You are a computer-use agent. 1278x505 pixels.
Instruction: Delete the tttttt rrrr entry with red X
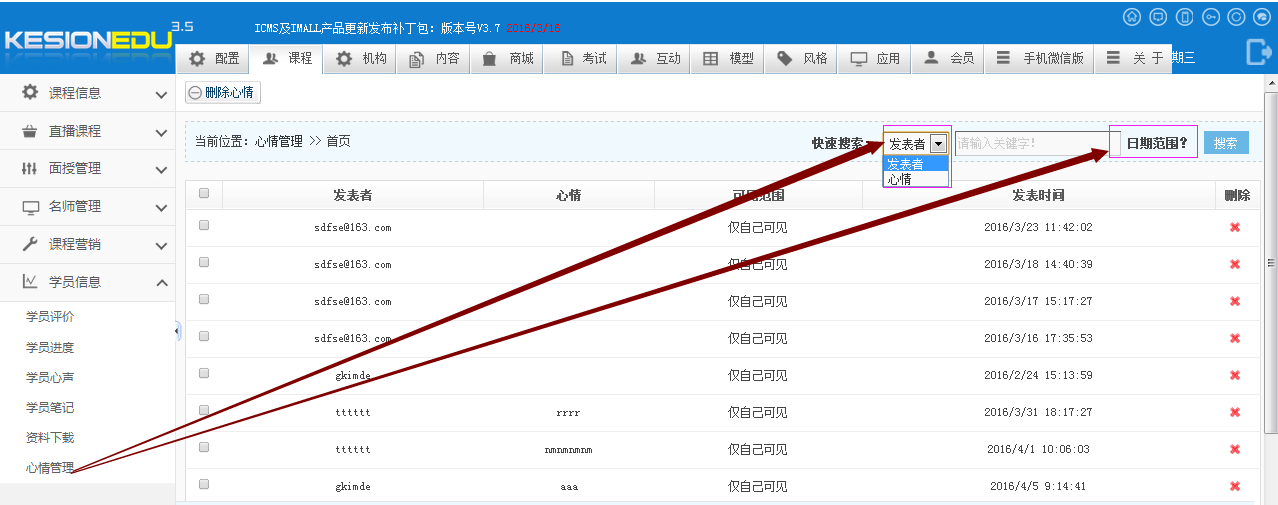pyautogui.click(x=1235, y=412)
